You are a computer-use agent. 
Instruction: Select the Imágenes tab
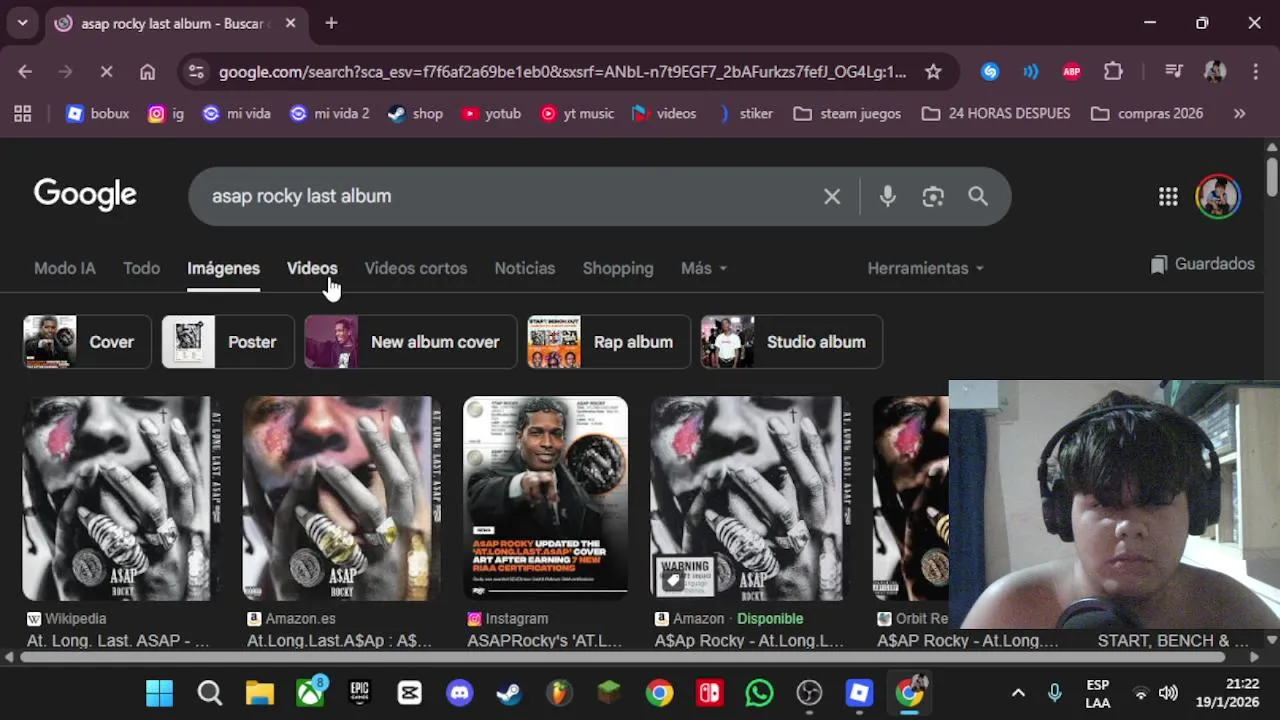(223, 268)
